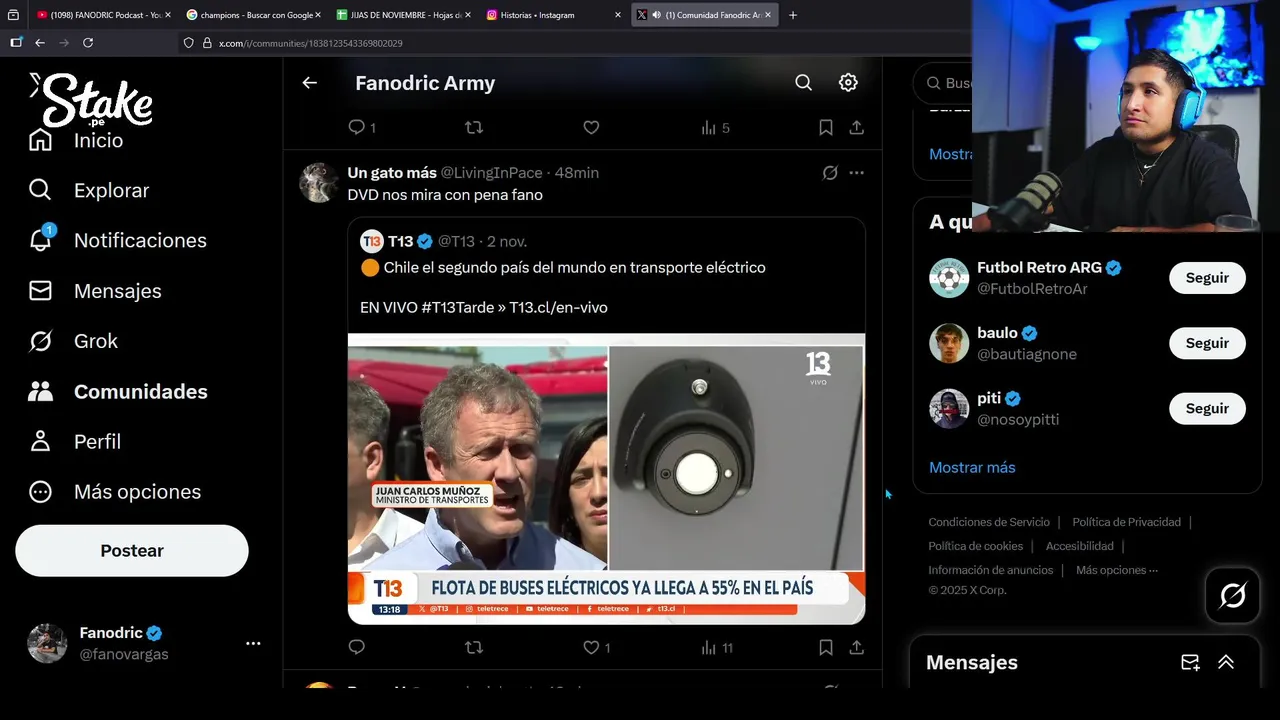Share the DVD nos mira post
This screenshot has width=1280, height=720.
pos(856,647)
